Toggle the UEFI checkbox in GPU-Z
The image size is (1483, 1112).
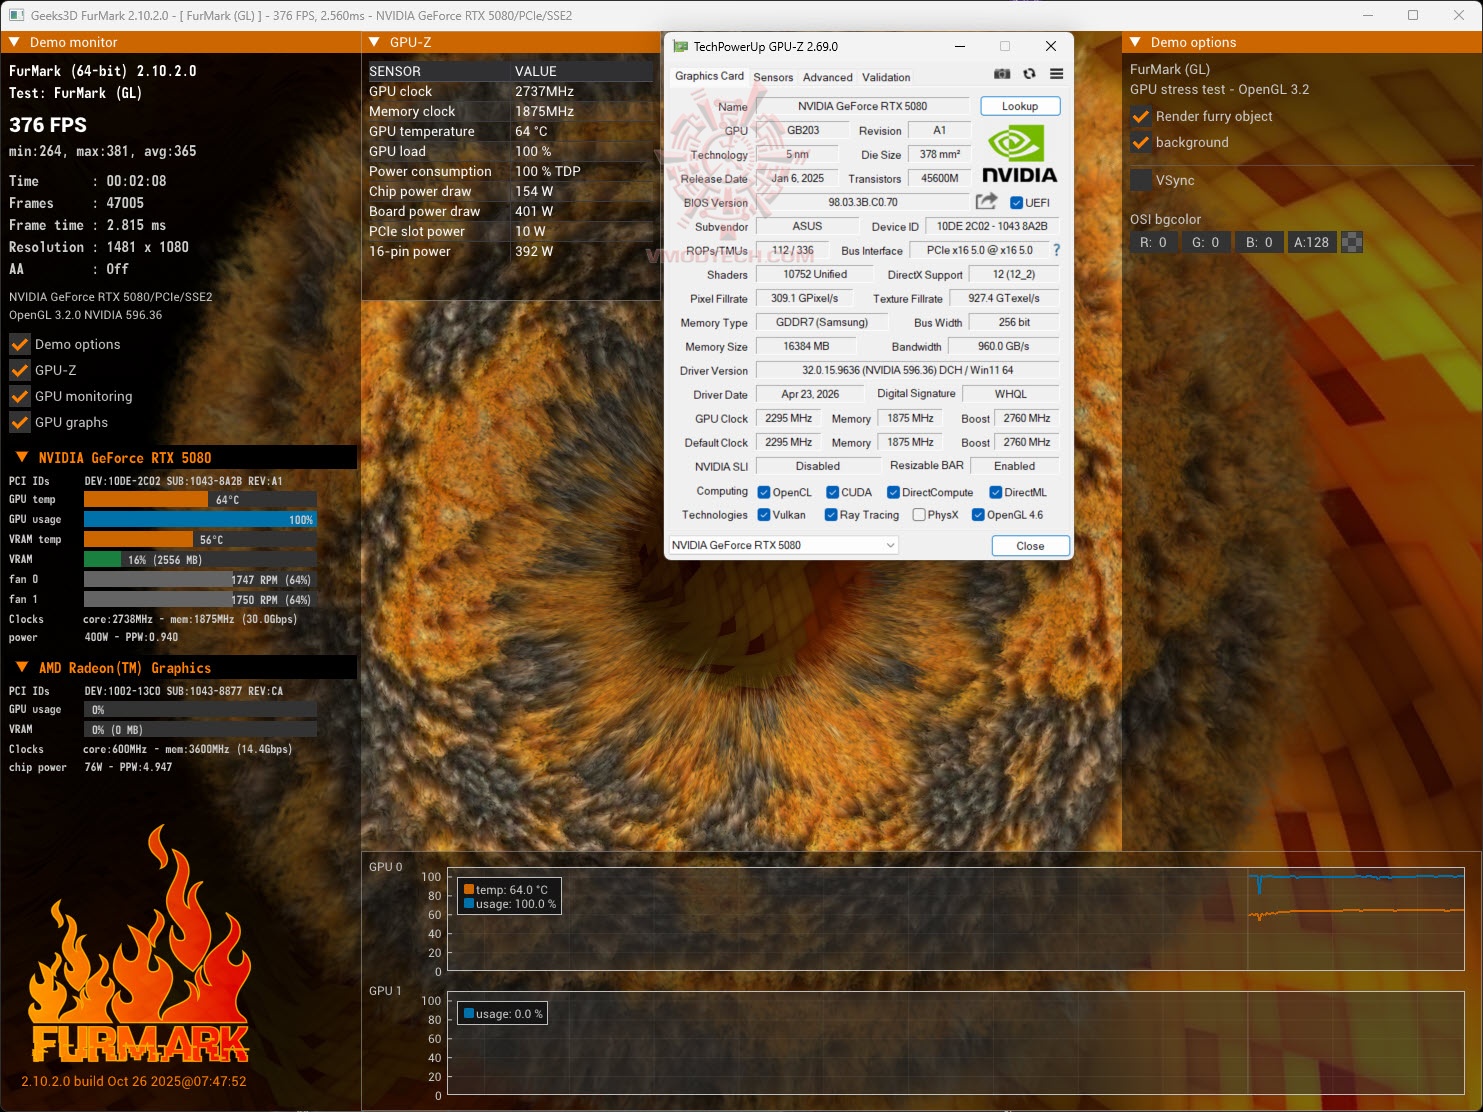[1016, 202]
